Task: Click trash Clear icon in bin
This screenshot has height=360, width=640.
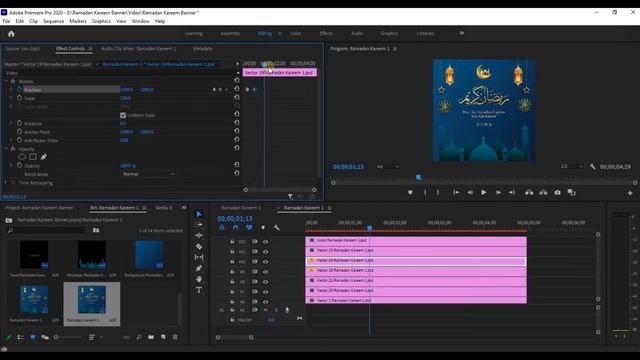Action: 175,337
